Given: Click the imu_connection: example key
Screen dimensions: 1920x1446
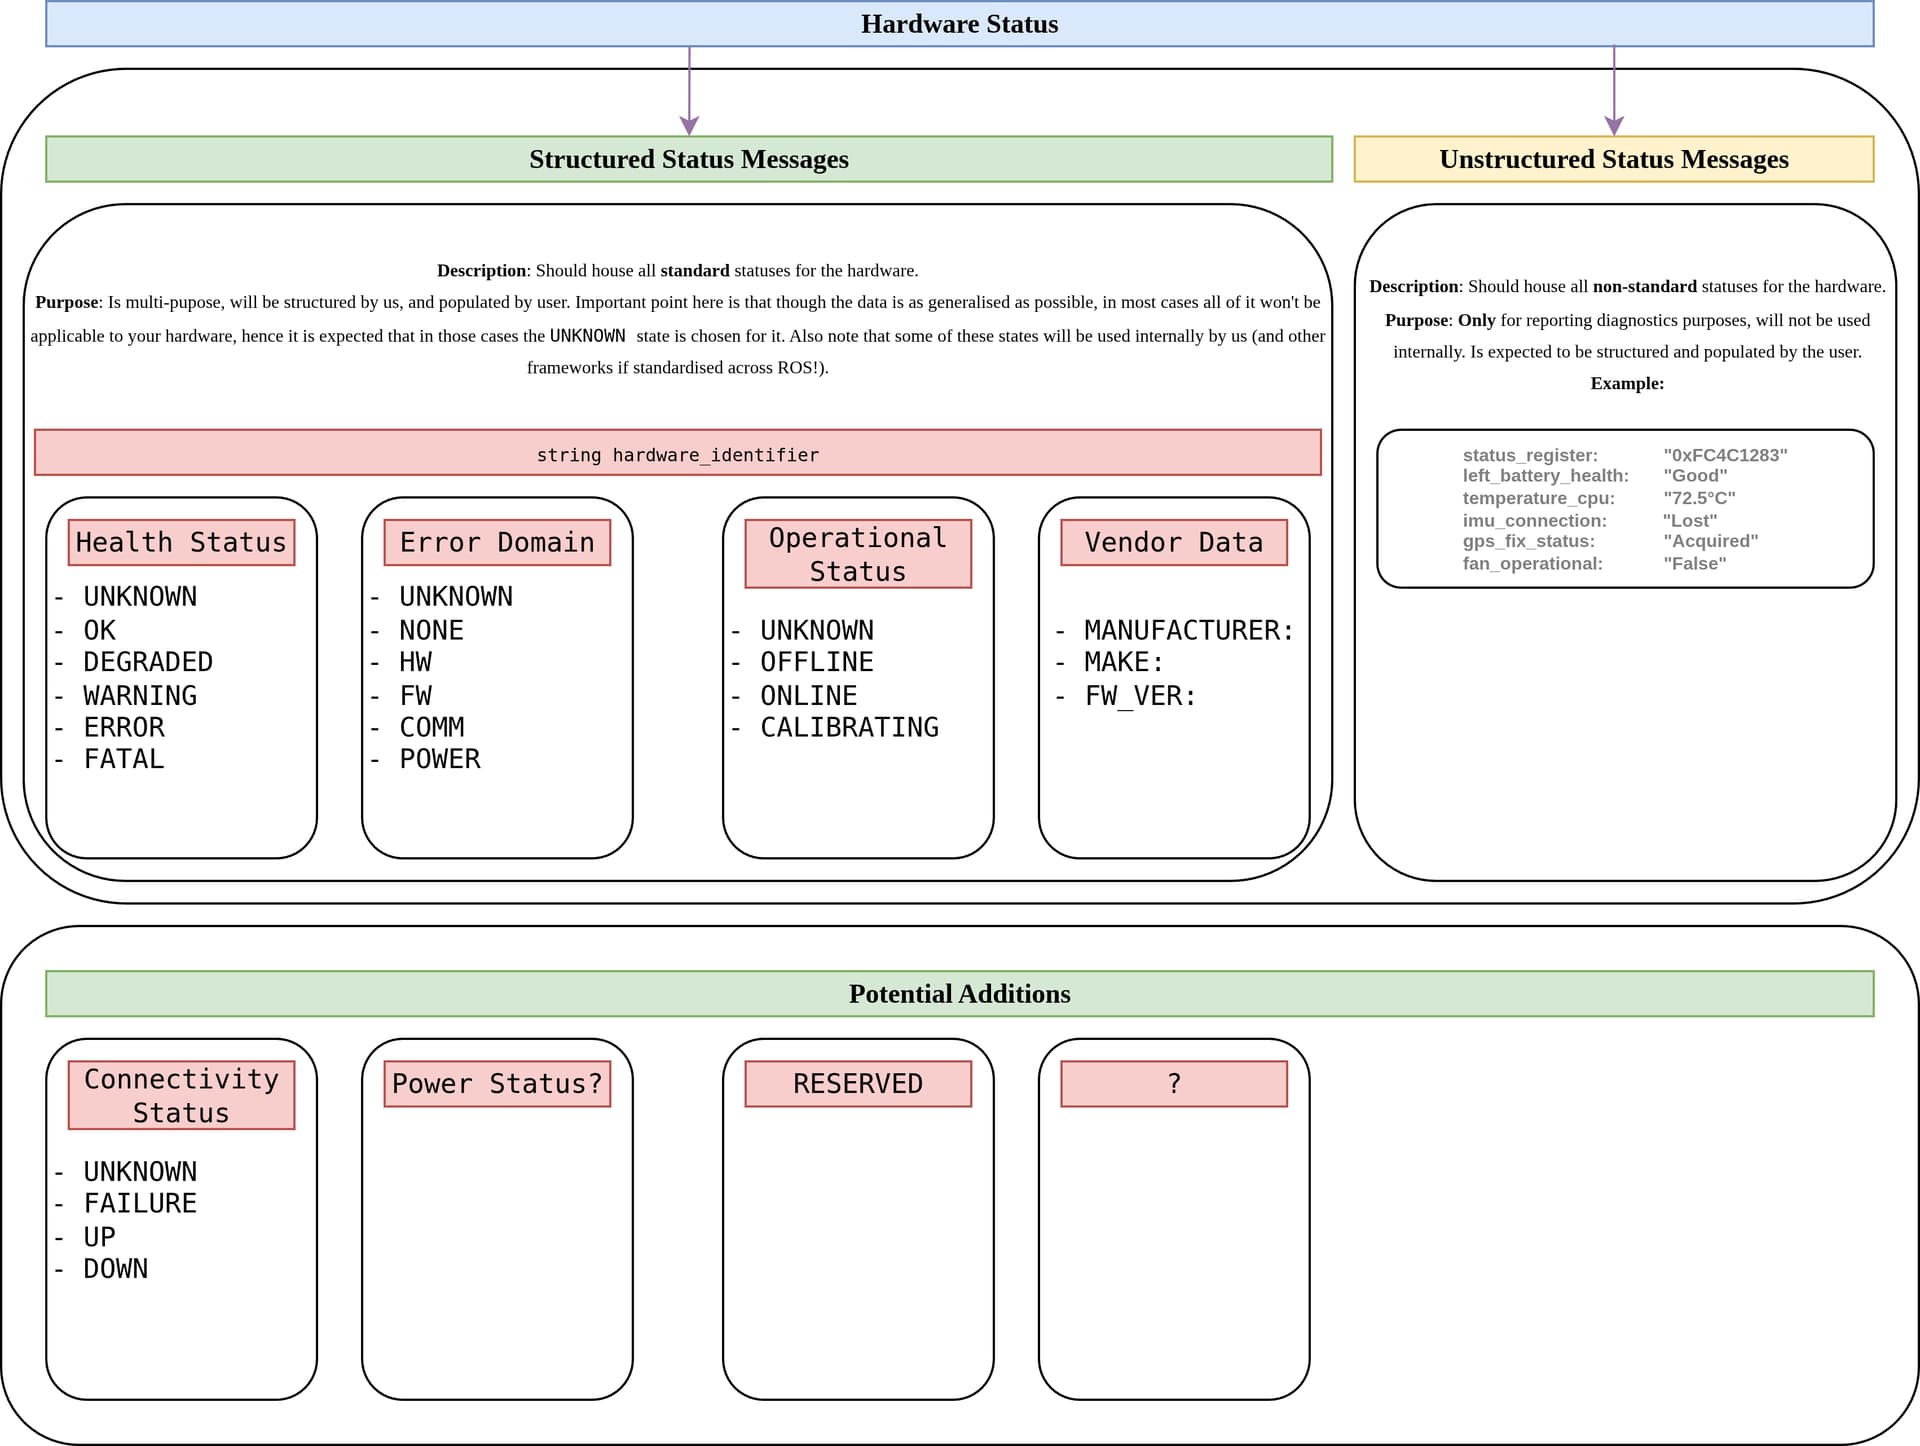Looking at the screenshot, I should pyautogui.click(x=1535, y=520).
